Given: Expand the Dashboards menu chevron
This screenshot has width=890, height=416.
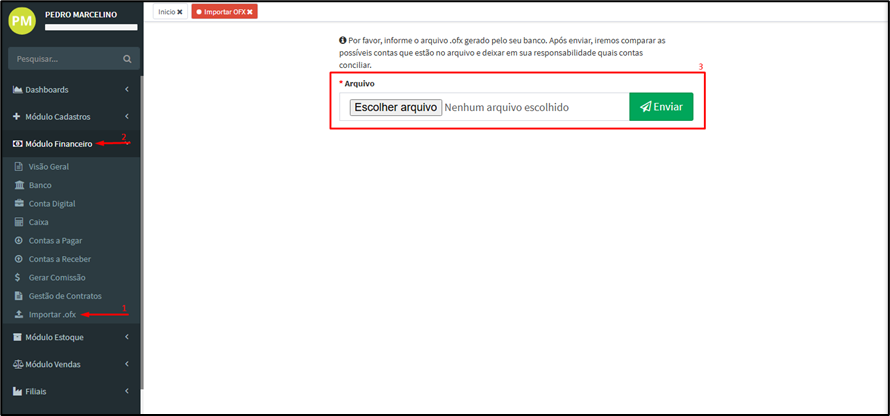Looking at the screenshot, I should [x=126, y=90].
